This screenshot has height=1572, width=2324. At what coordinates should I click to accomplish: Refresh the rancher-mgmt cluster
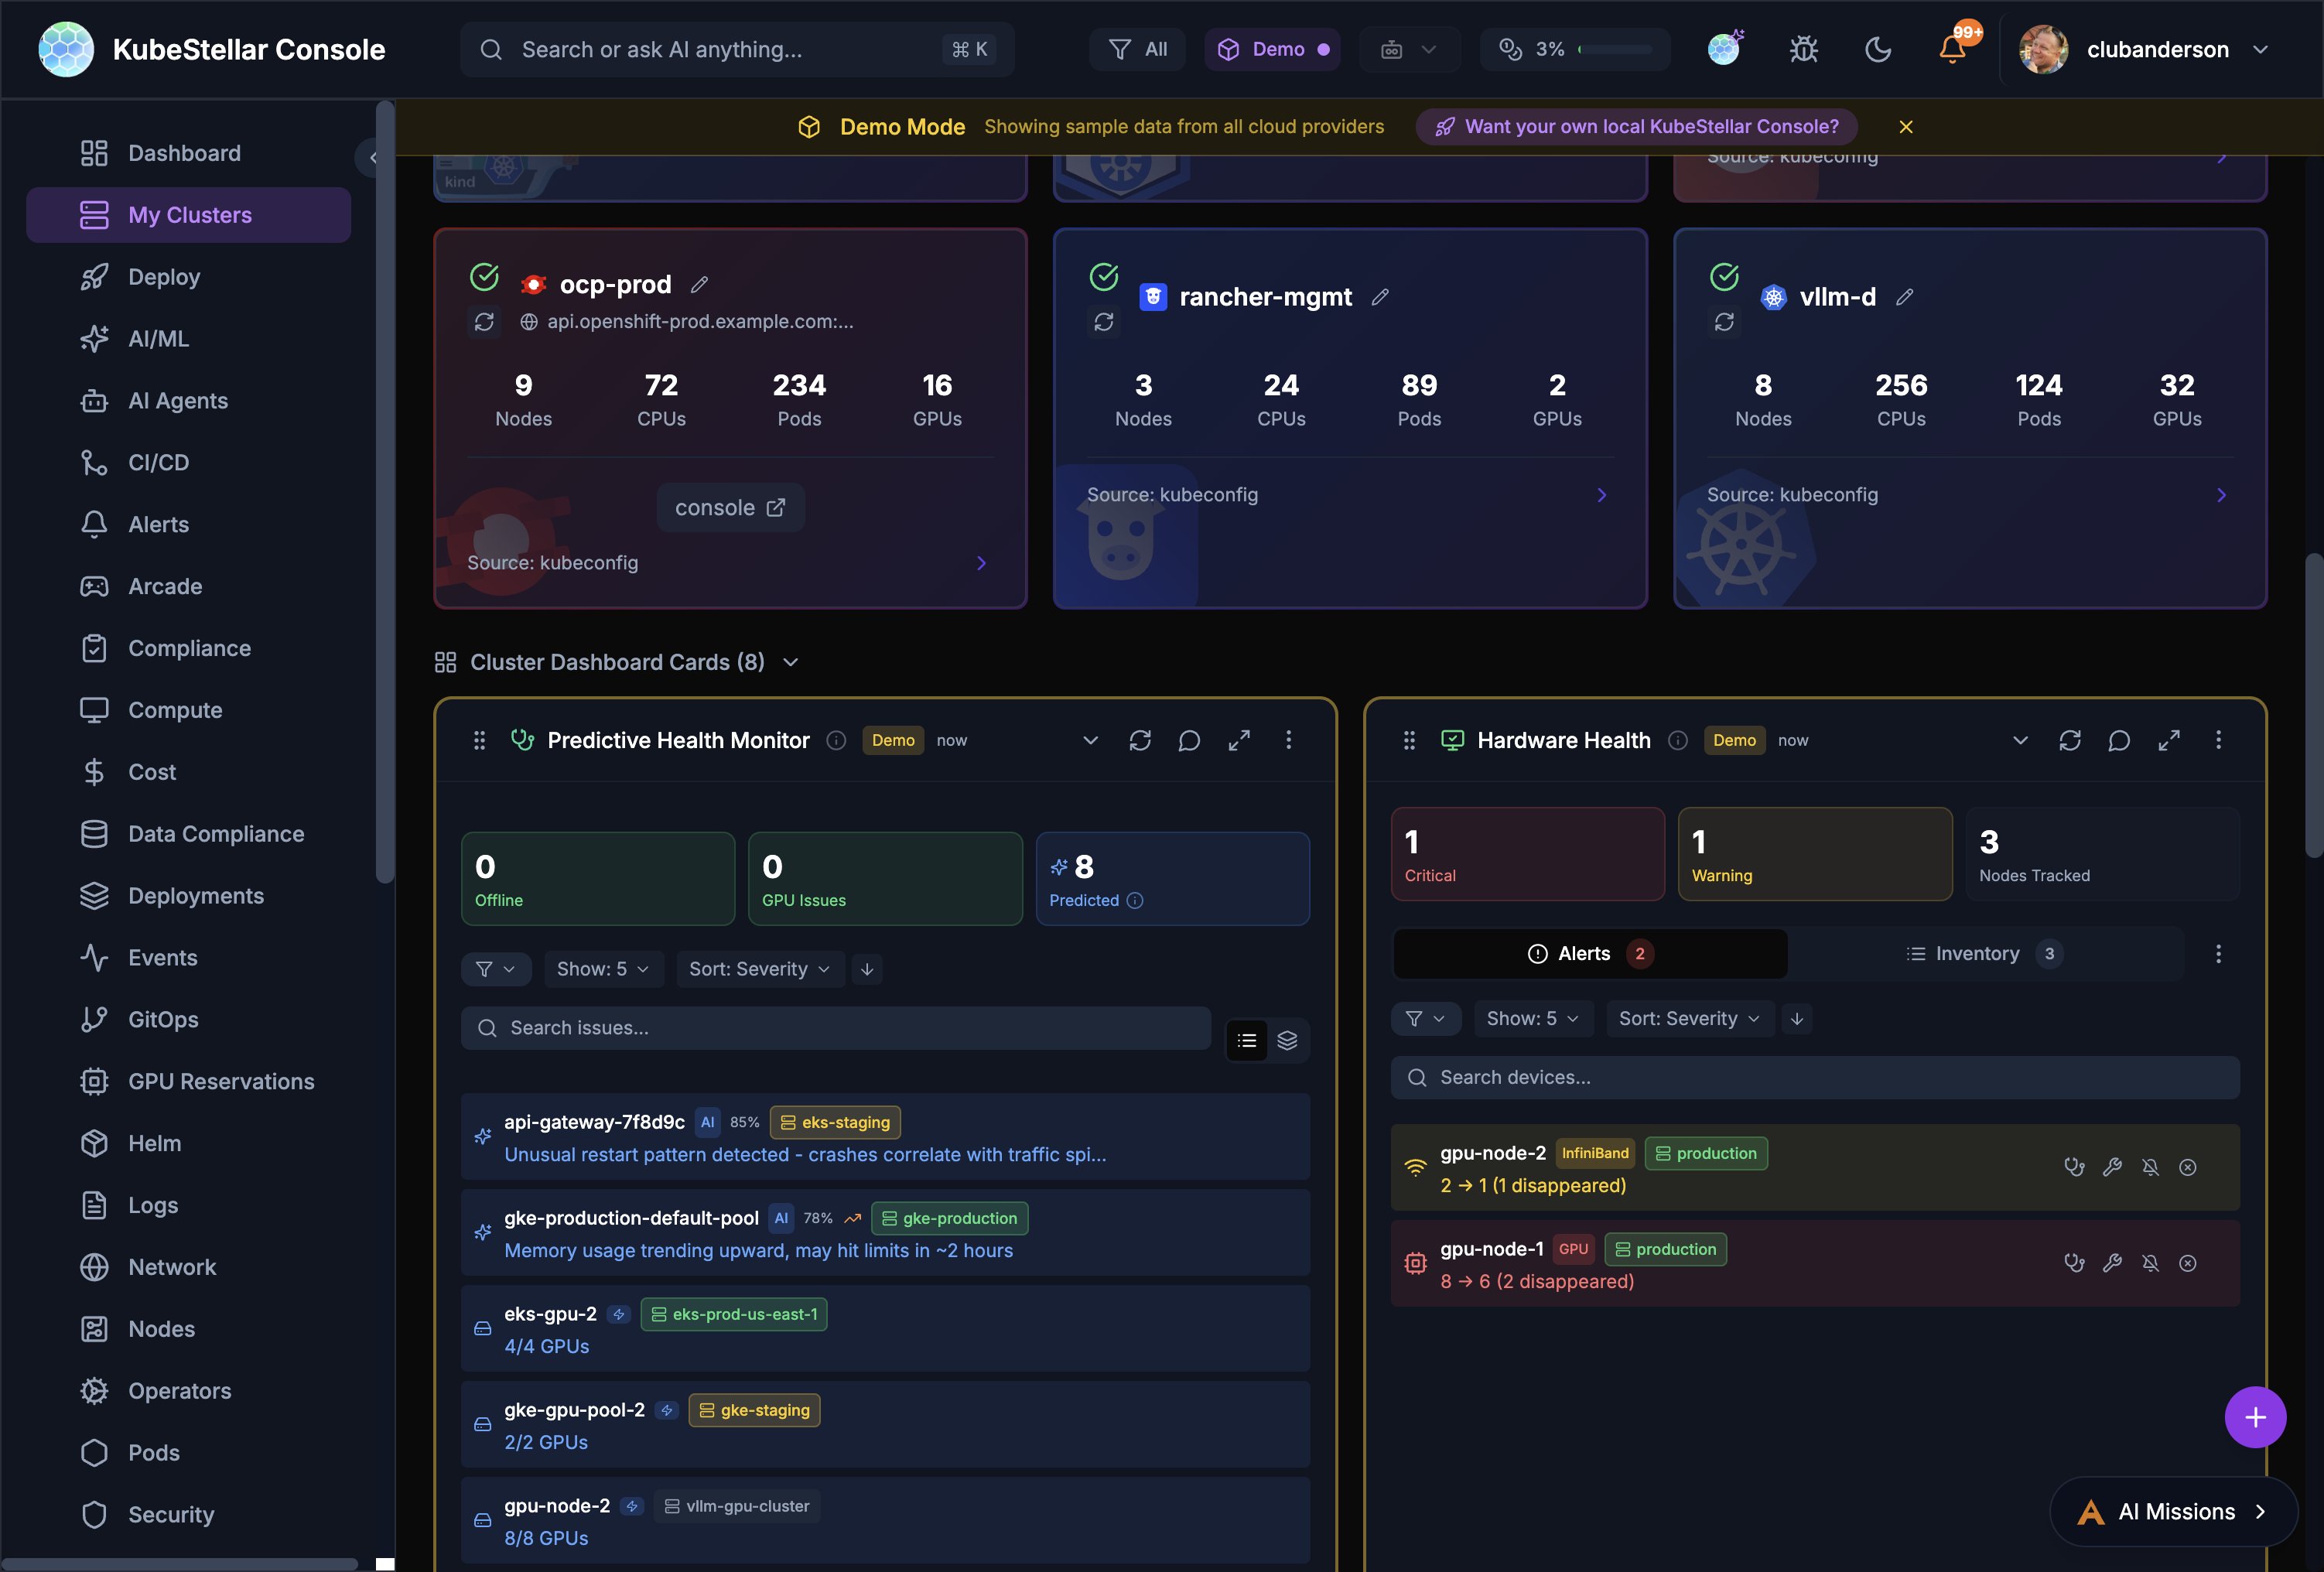point(1103,322)
